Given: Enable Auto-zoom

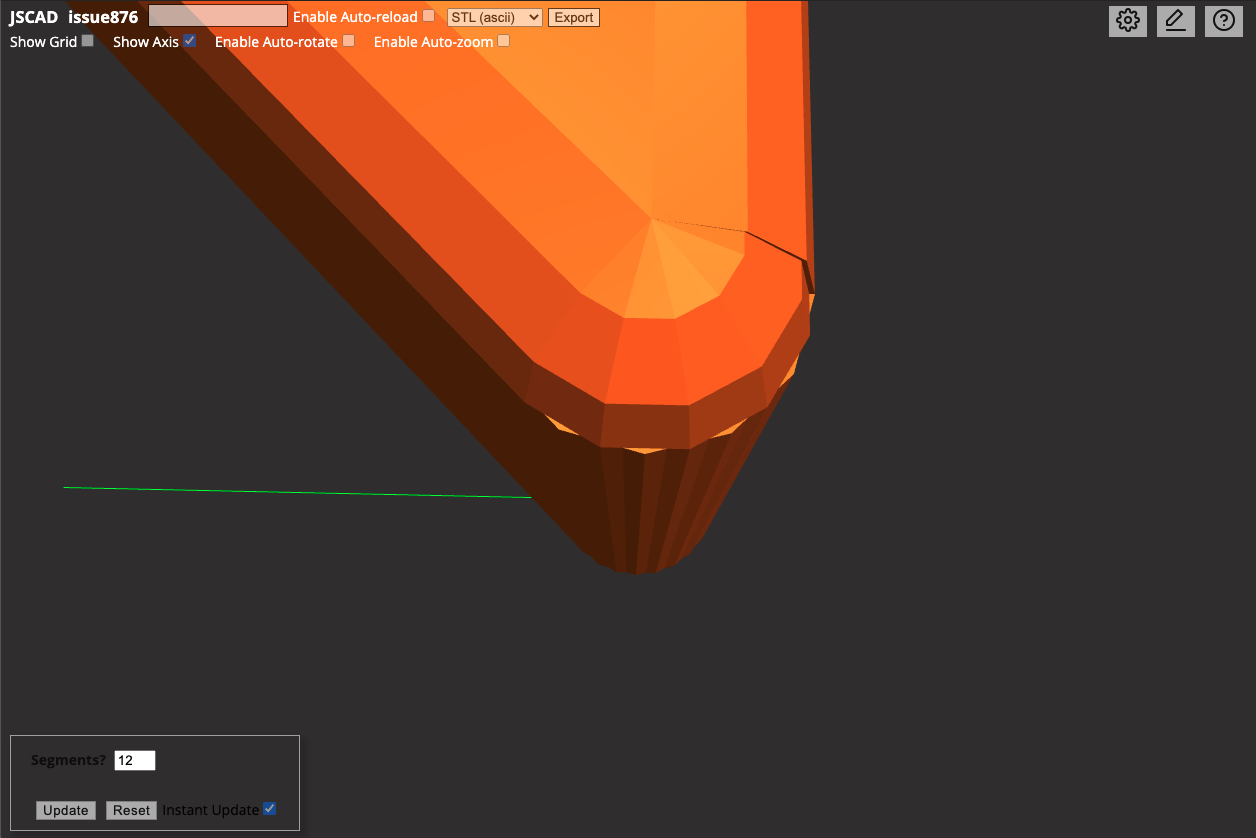Looking at the screenshot, I should click(503, 40).
